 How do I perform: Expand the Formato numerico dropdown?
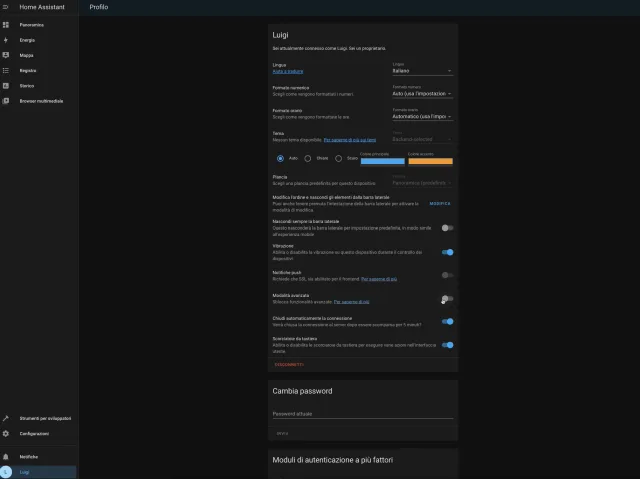(x=422, y=94)
